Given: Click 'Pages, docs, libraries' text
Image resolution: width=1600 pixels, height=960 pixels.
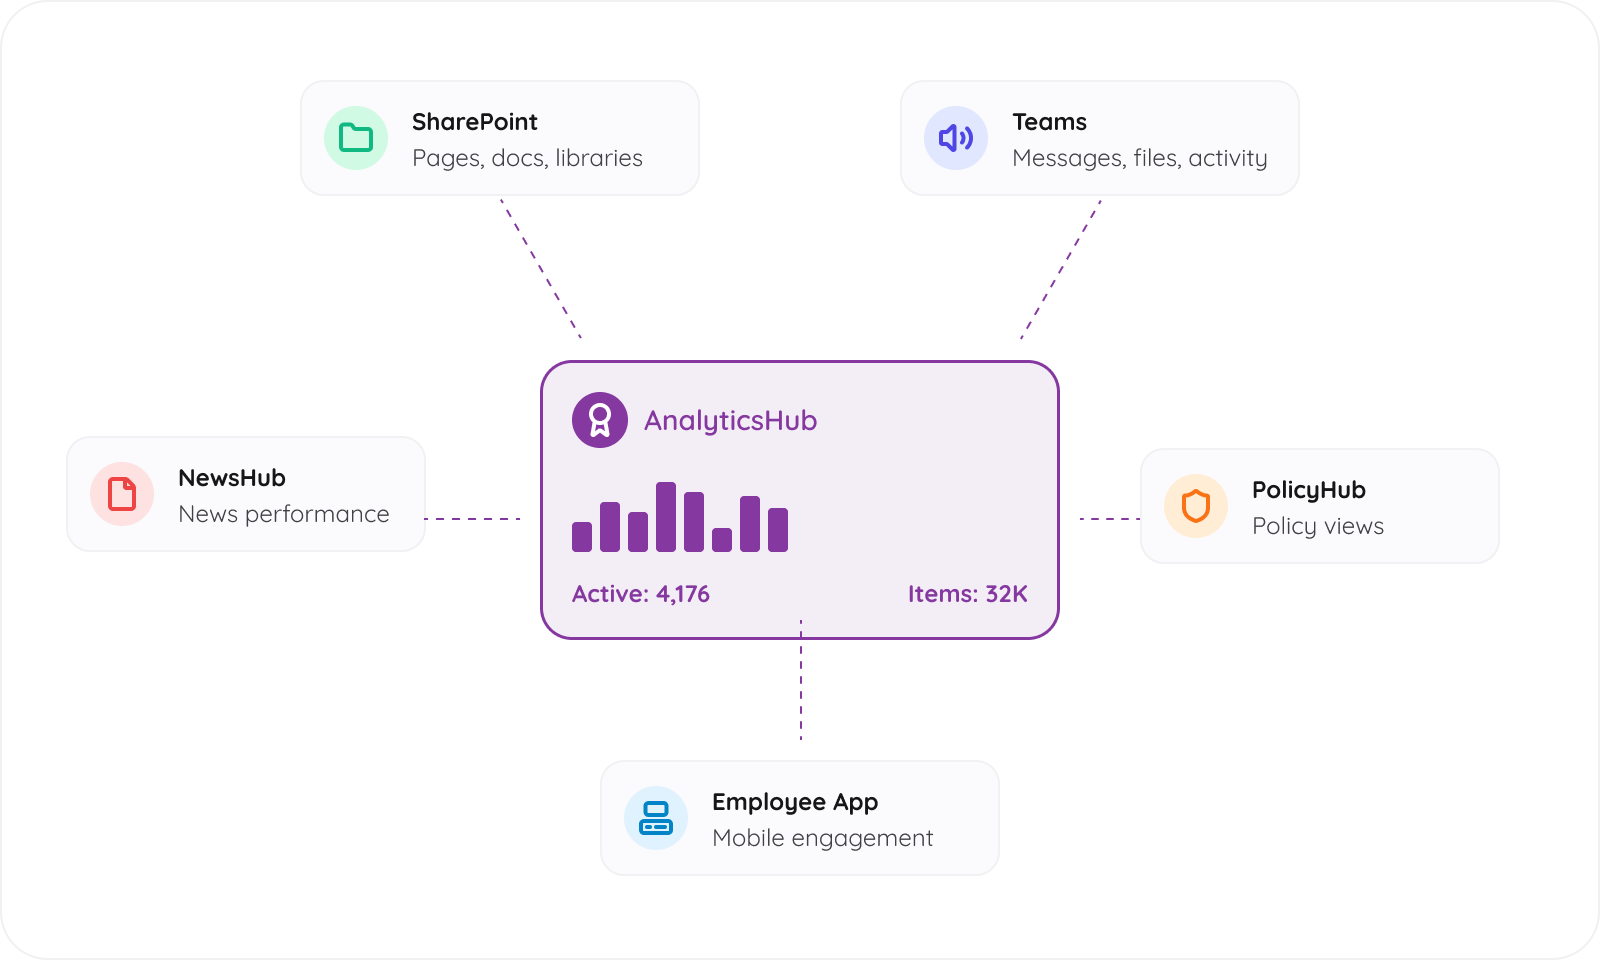Looking at the screenshot, I should click(x=527, y=158).
